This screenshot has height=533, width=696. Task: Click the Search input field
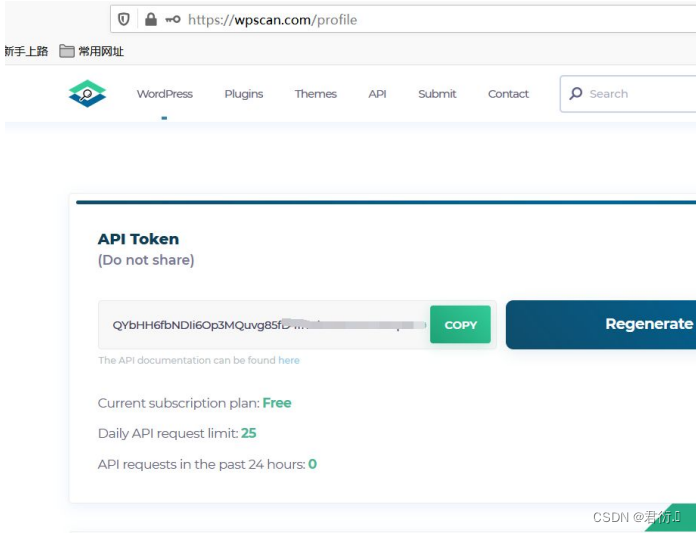[628, 94]
